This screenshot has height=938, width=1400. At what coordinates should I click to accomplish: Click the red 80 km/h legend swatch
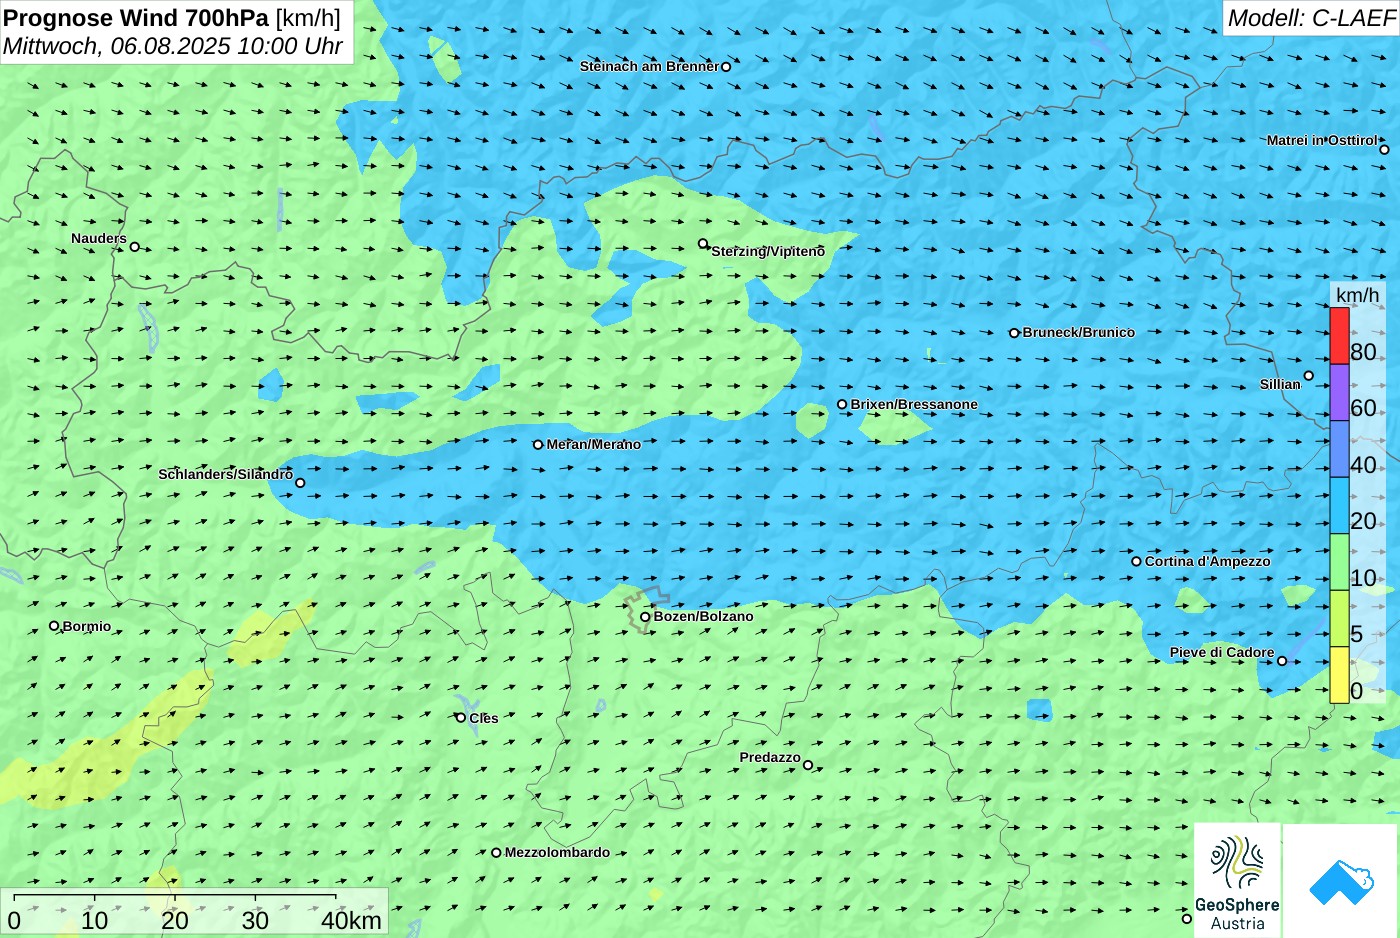click(1339, 336)
